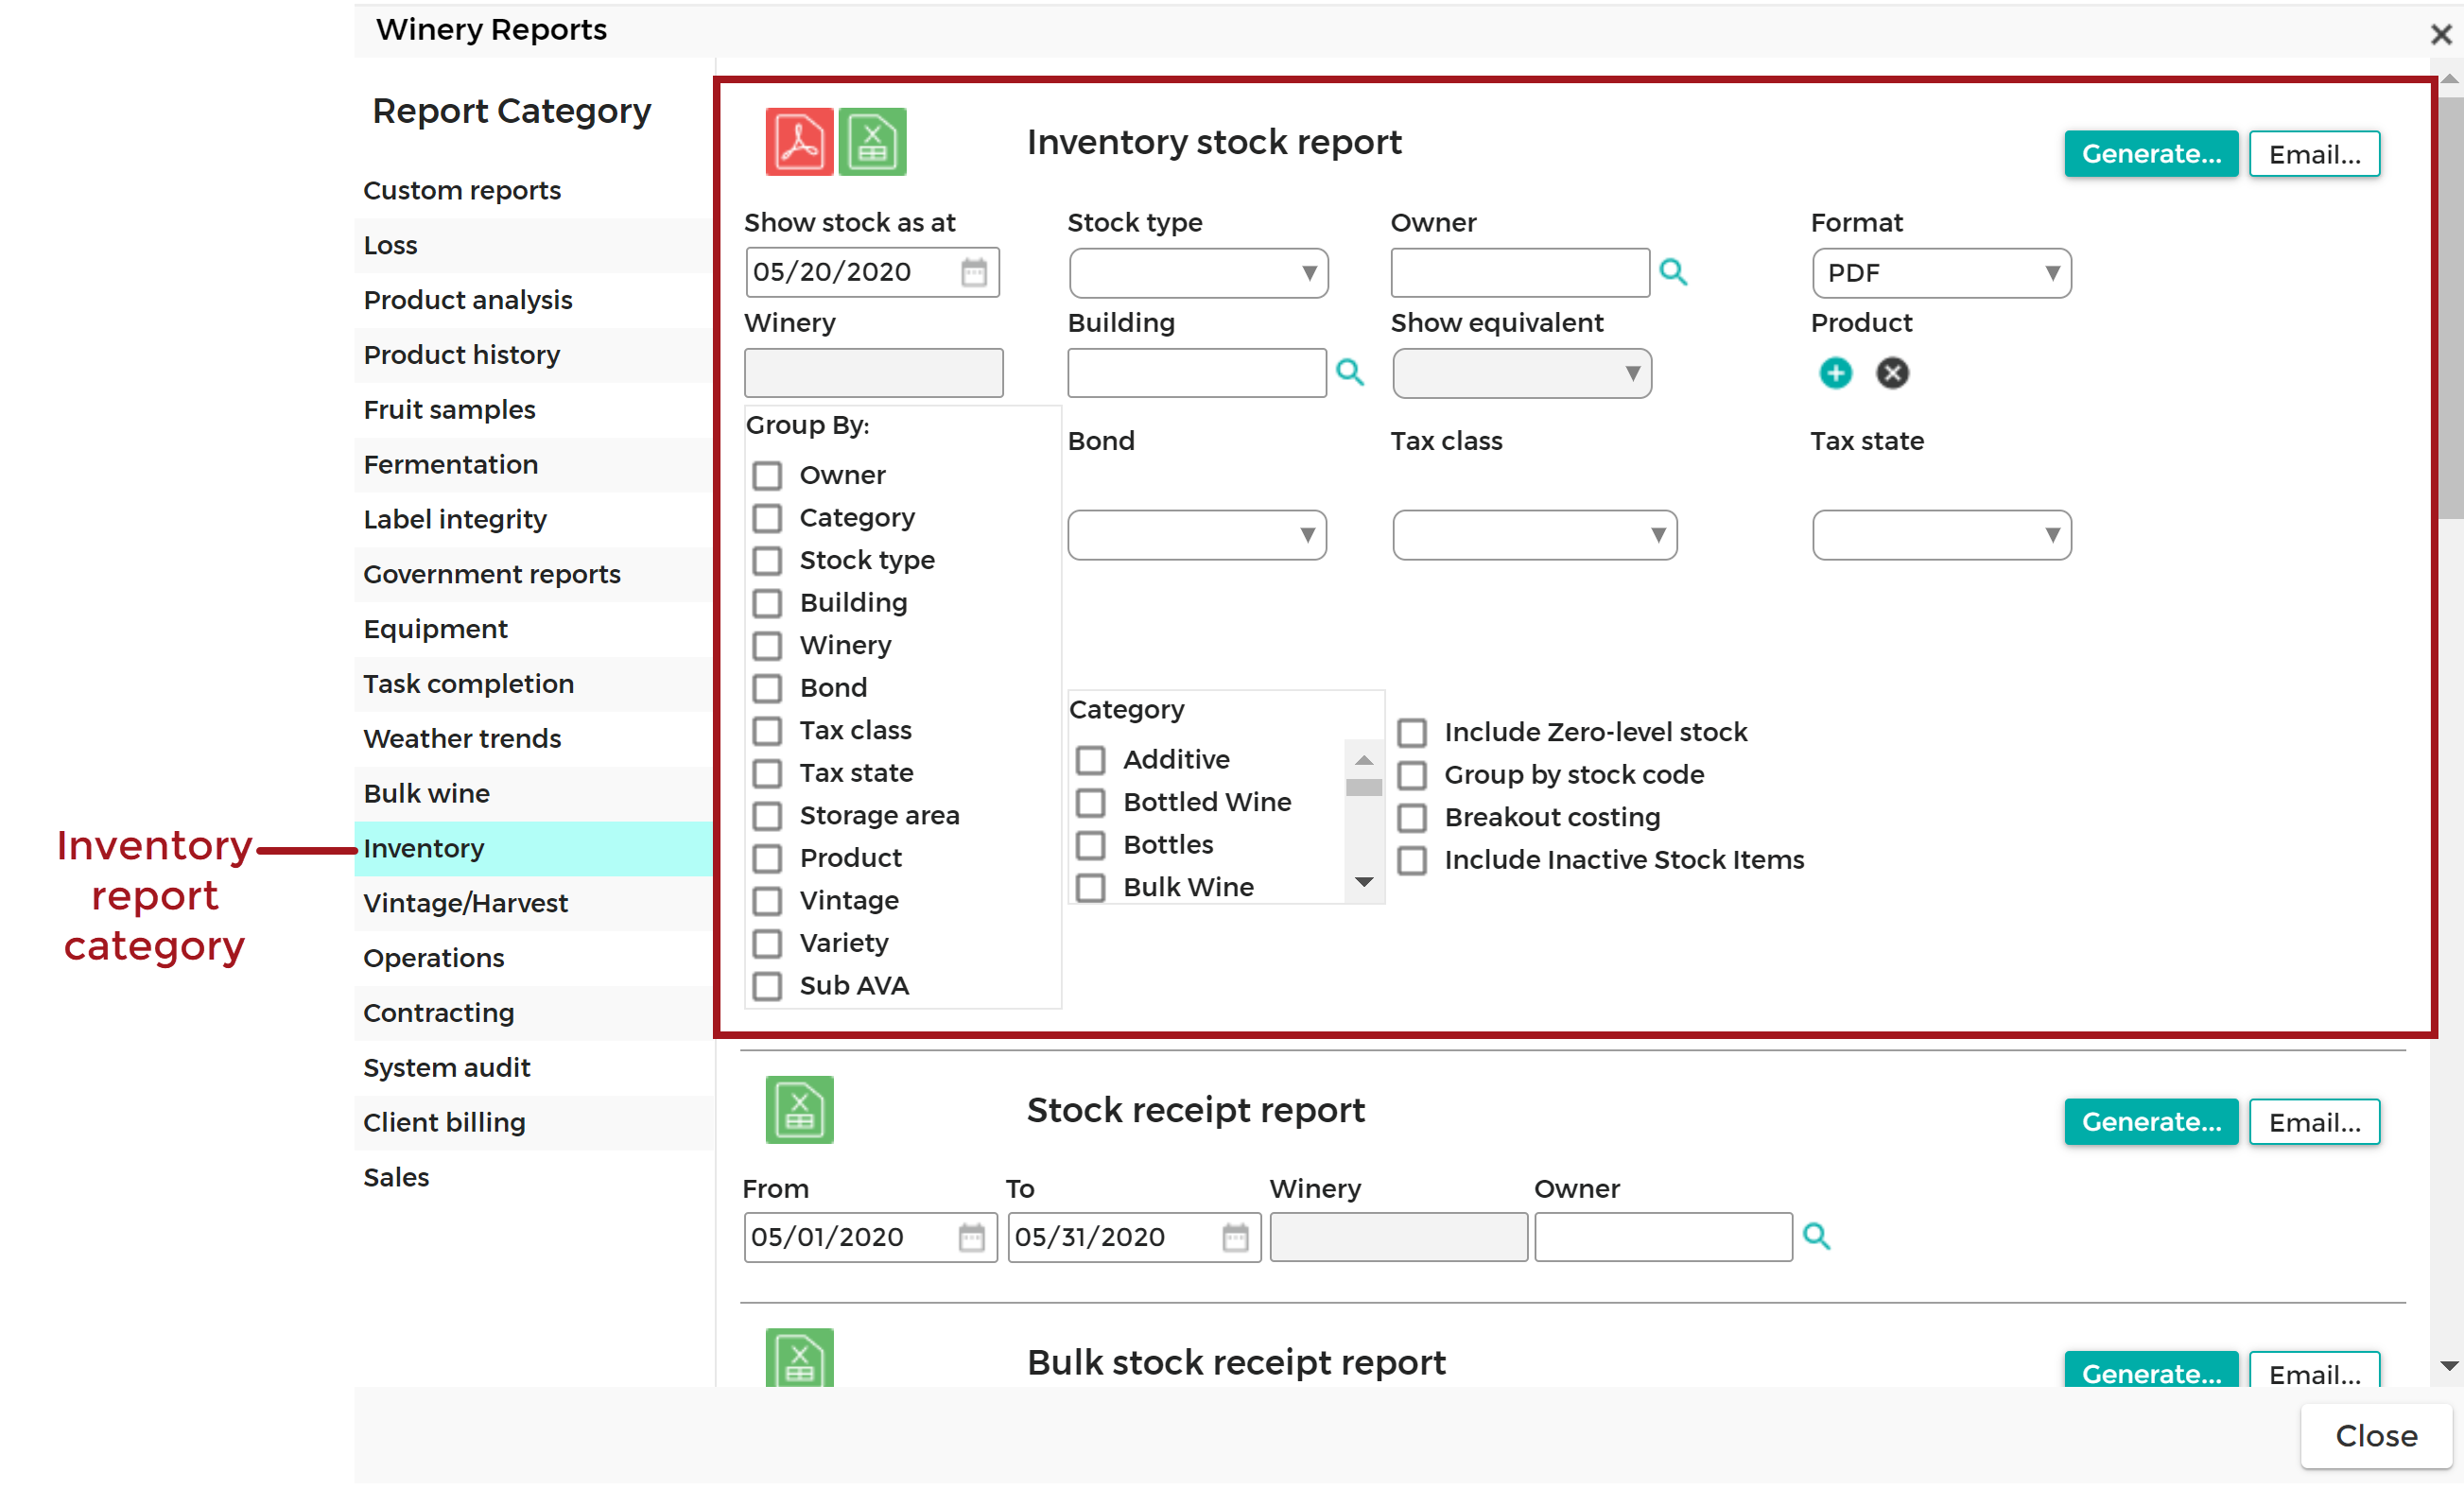Click the Excel icon for Bulk stock receipt report
2464x1489 pixels.
pos(799,1358)
